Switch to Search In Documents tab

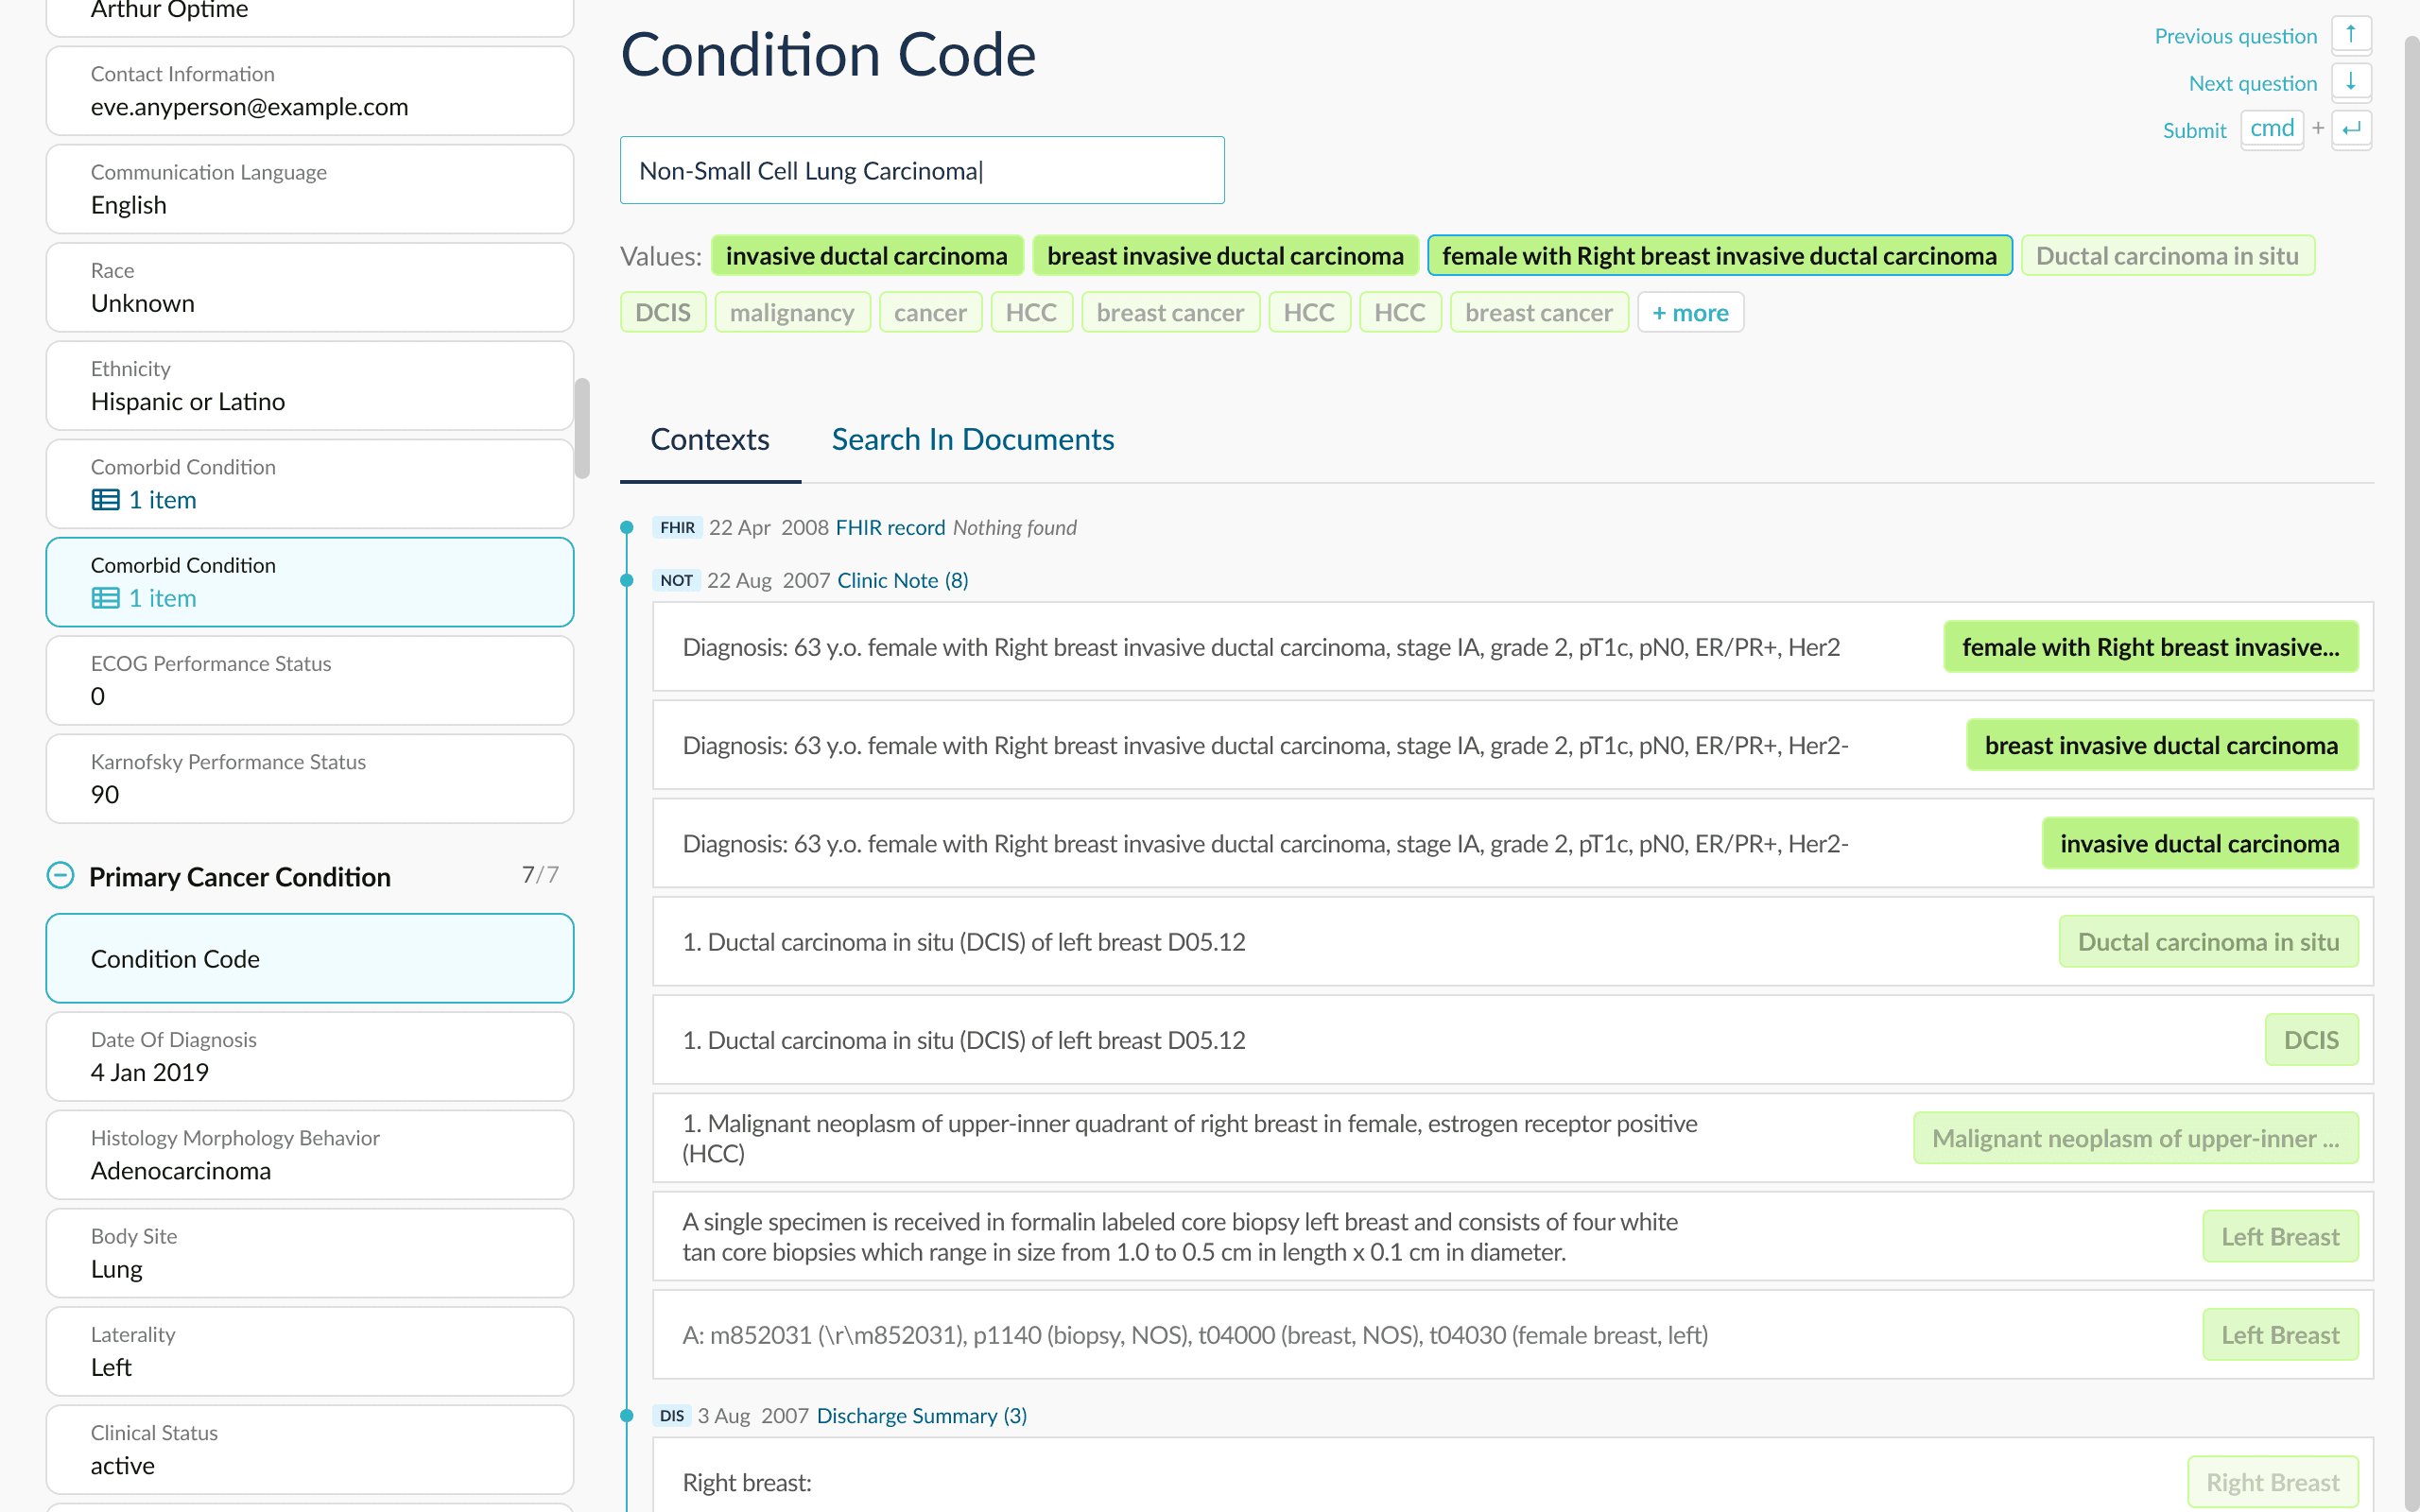972,439
